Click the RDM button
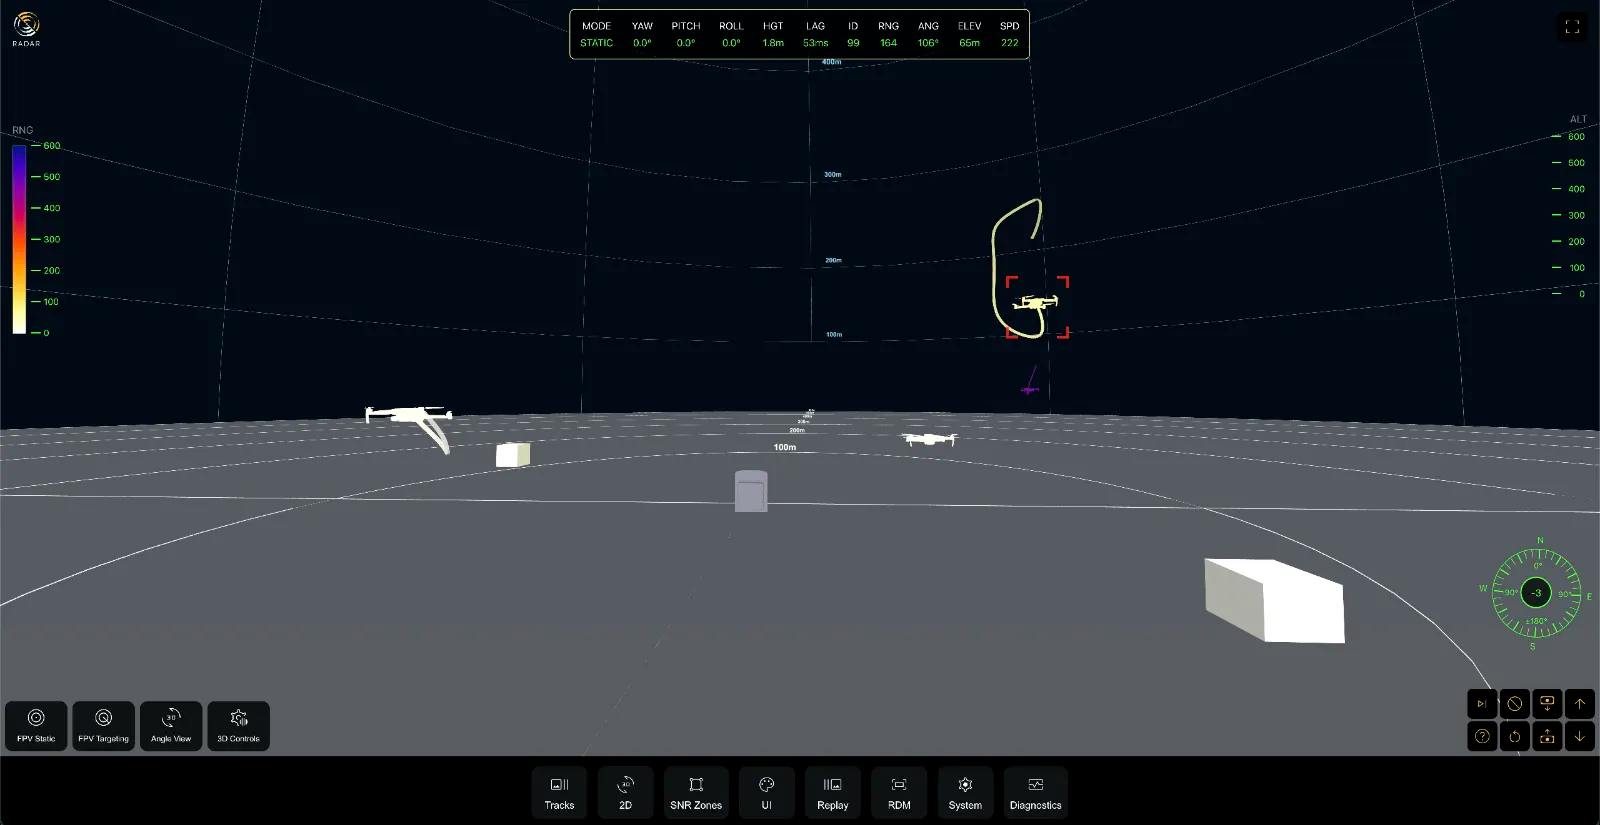 899,792
